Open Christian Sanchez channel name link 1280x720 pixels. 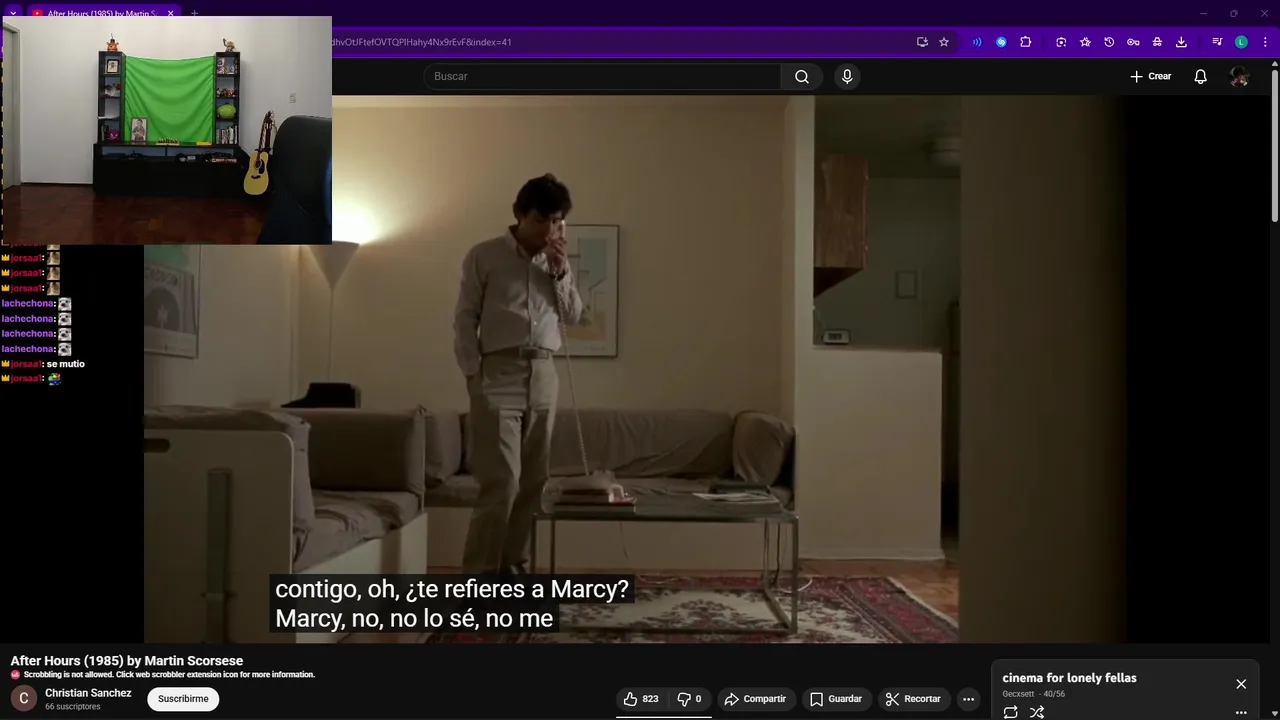tap(88, 693)
